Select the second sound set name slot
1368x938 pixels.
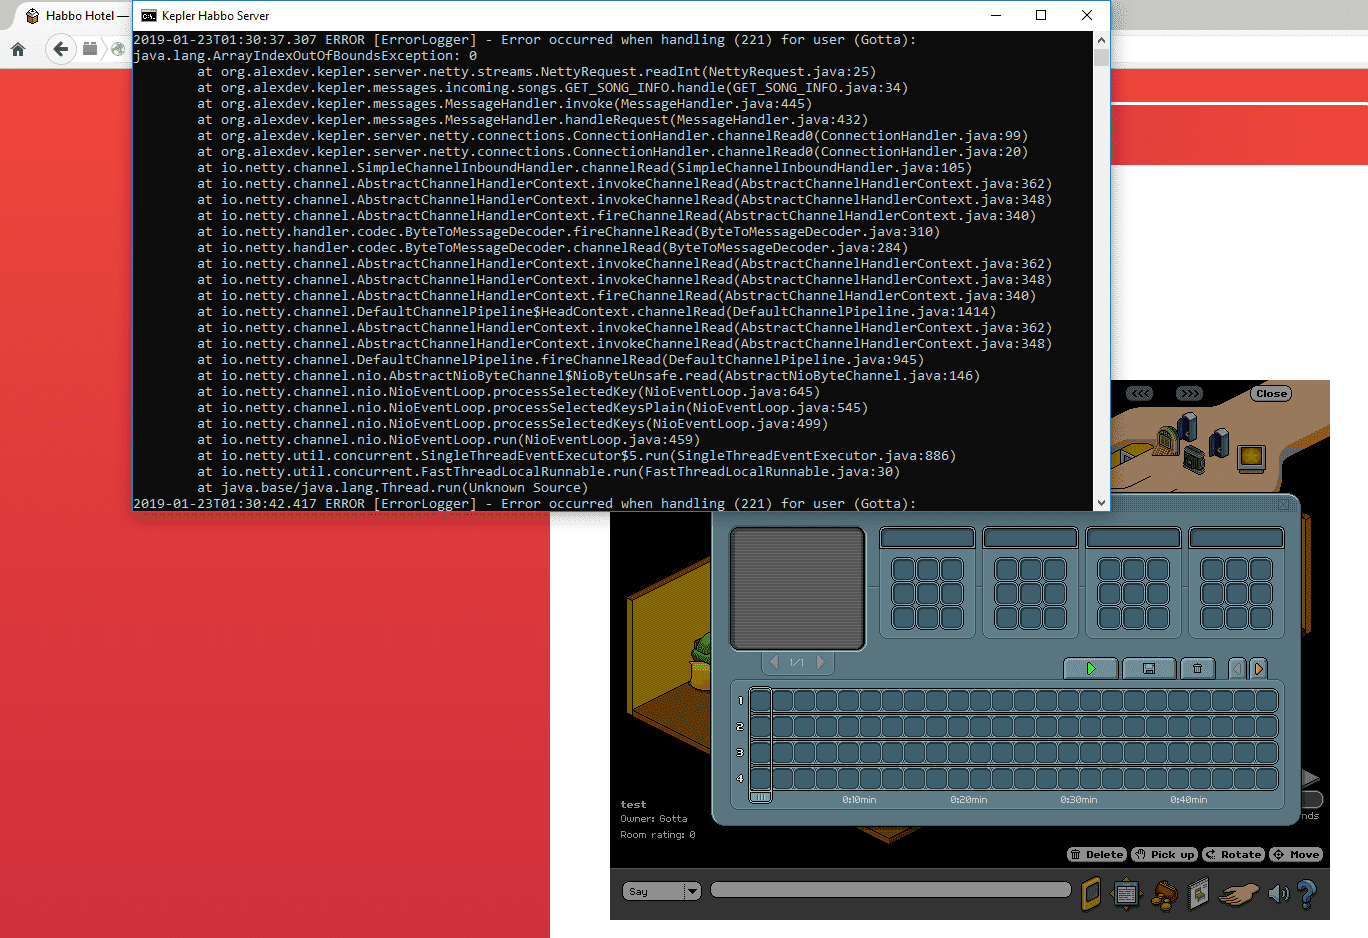[1030, 538]
